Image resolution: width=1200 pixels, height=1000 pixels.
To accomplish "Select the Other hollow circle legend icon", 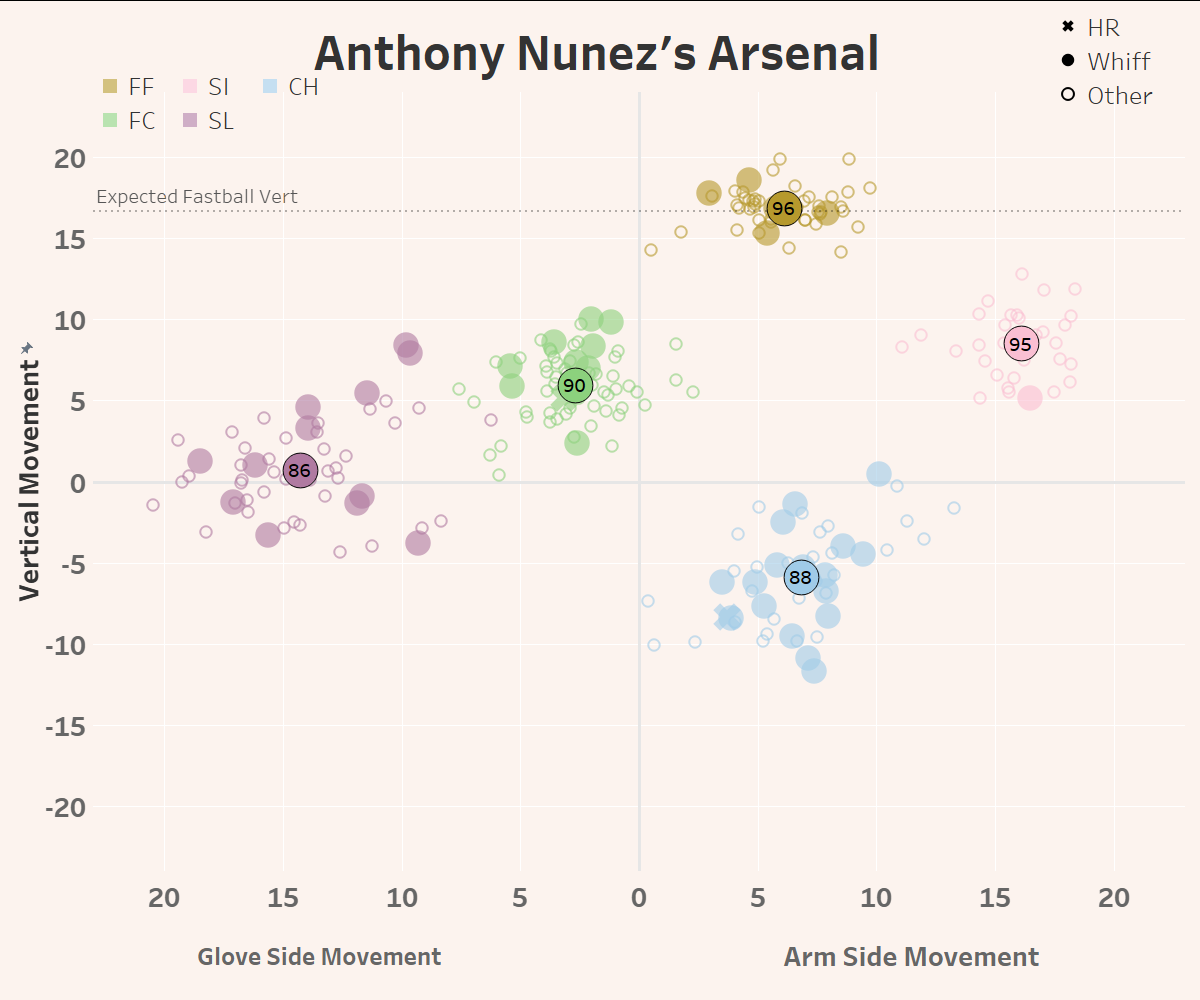I will (1068, 95).
